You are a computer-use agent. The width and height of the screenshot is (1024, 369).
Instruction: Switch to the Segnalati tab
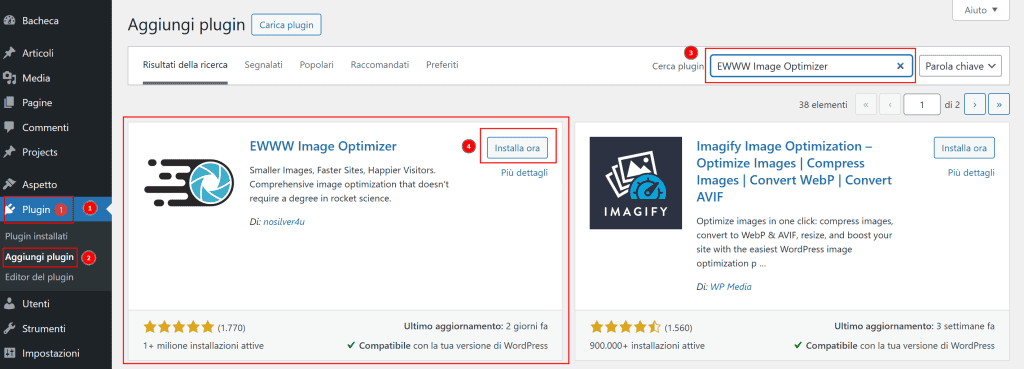point(264,65)
